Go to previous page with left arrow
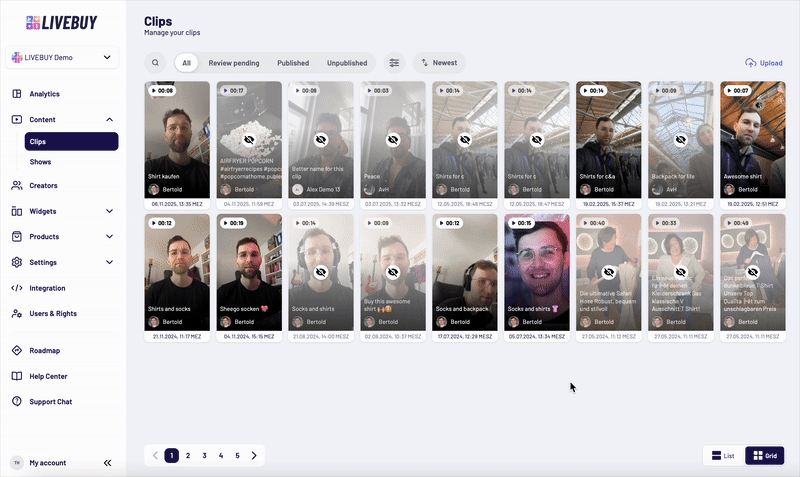This screenshot has height=477, width=800. [156, 456]
